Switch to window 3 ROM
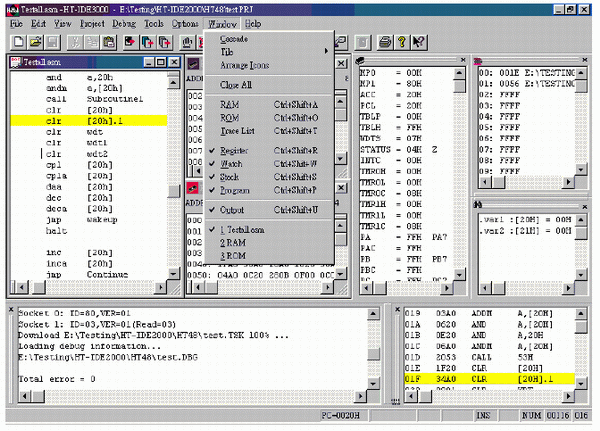Screen dimensions: 600x431 click(269, 256)
